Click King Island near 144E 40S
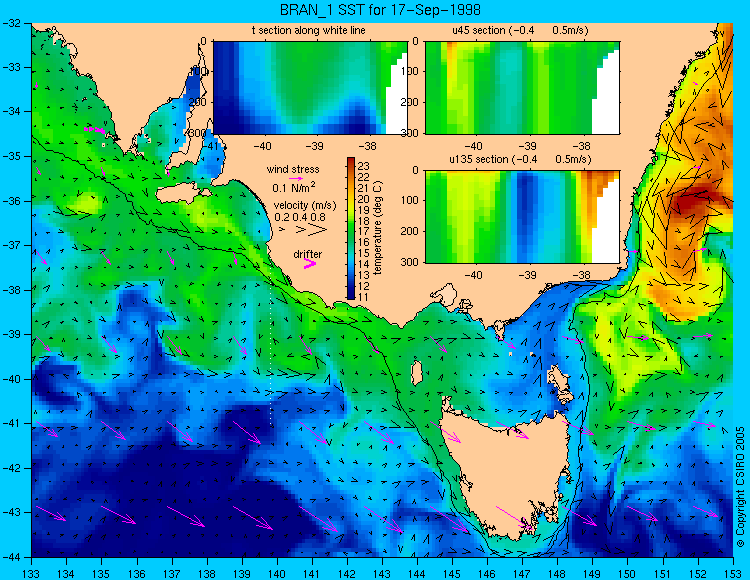The width and height of the screenshot is (750, 580). click(417, 372)
